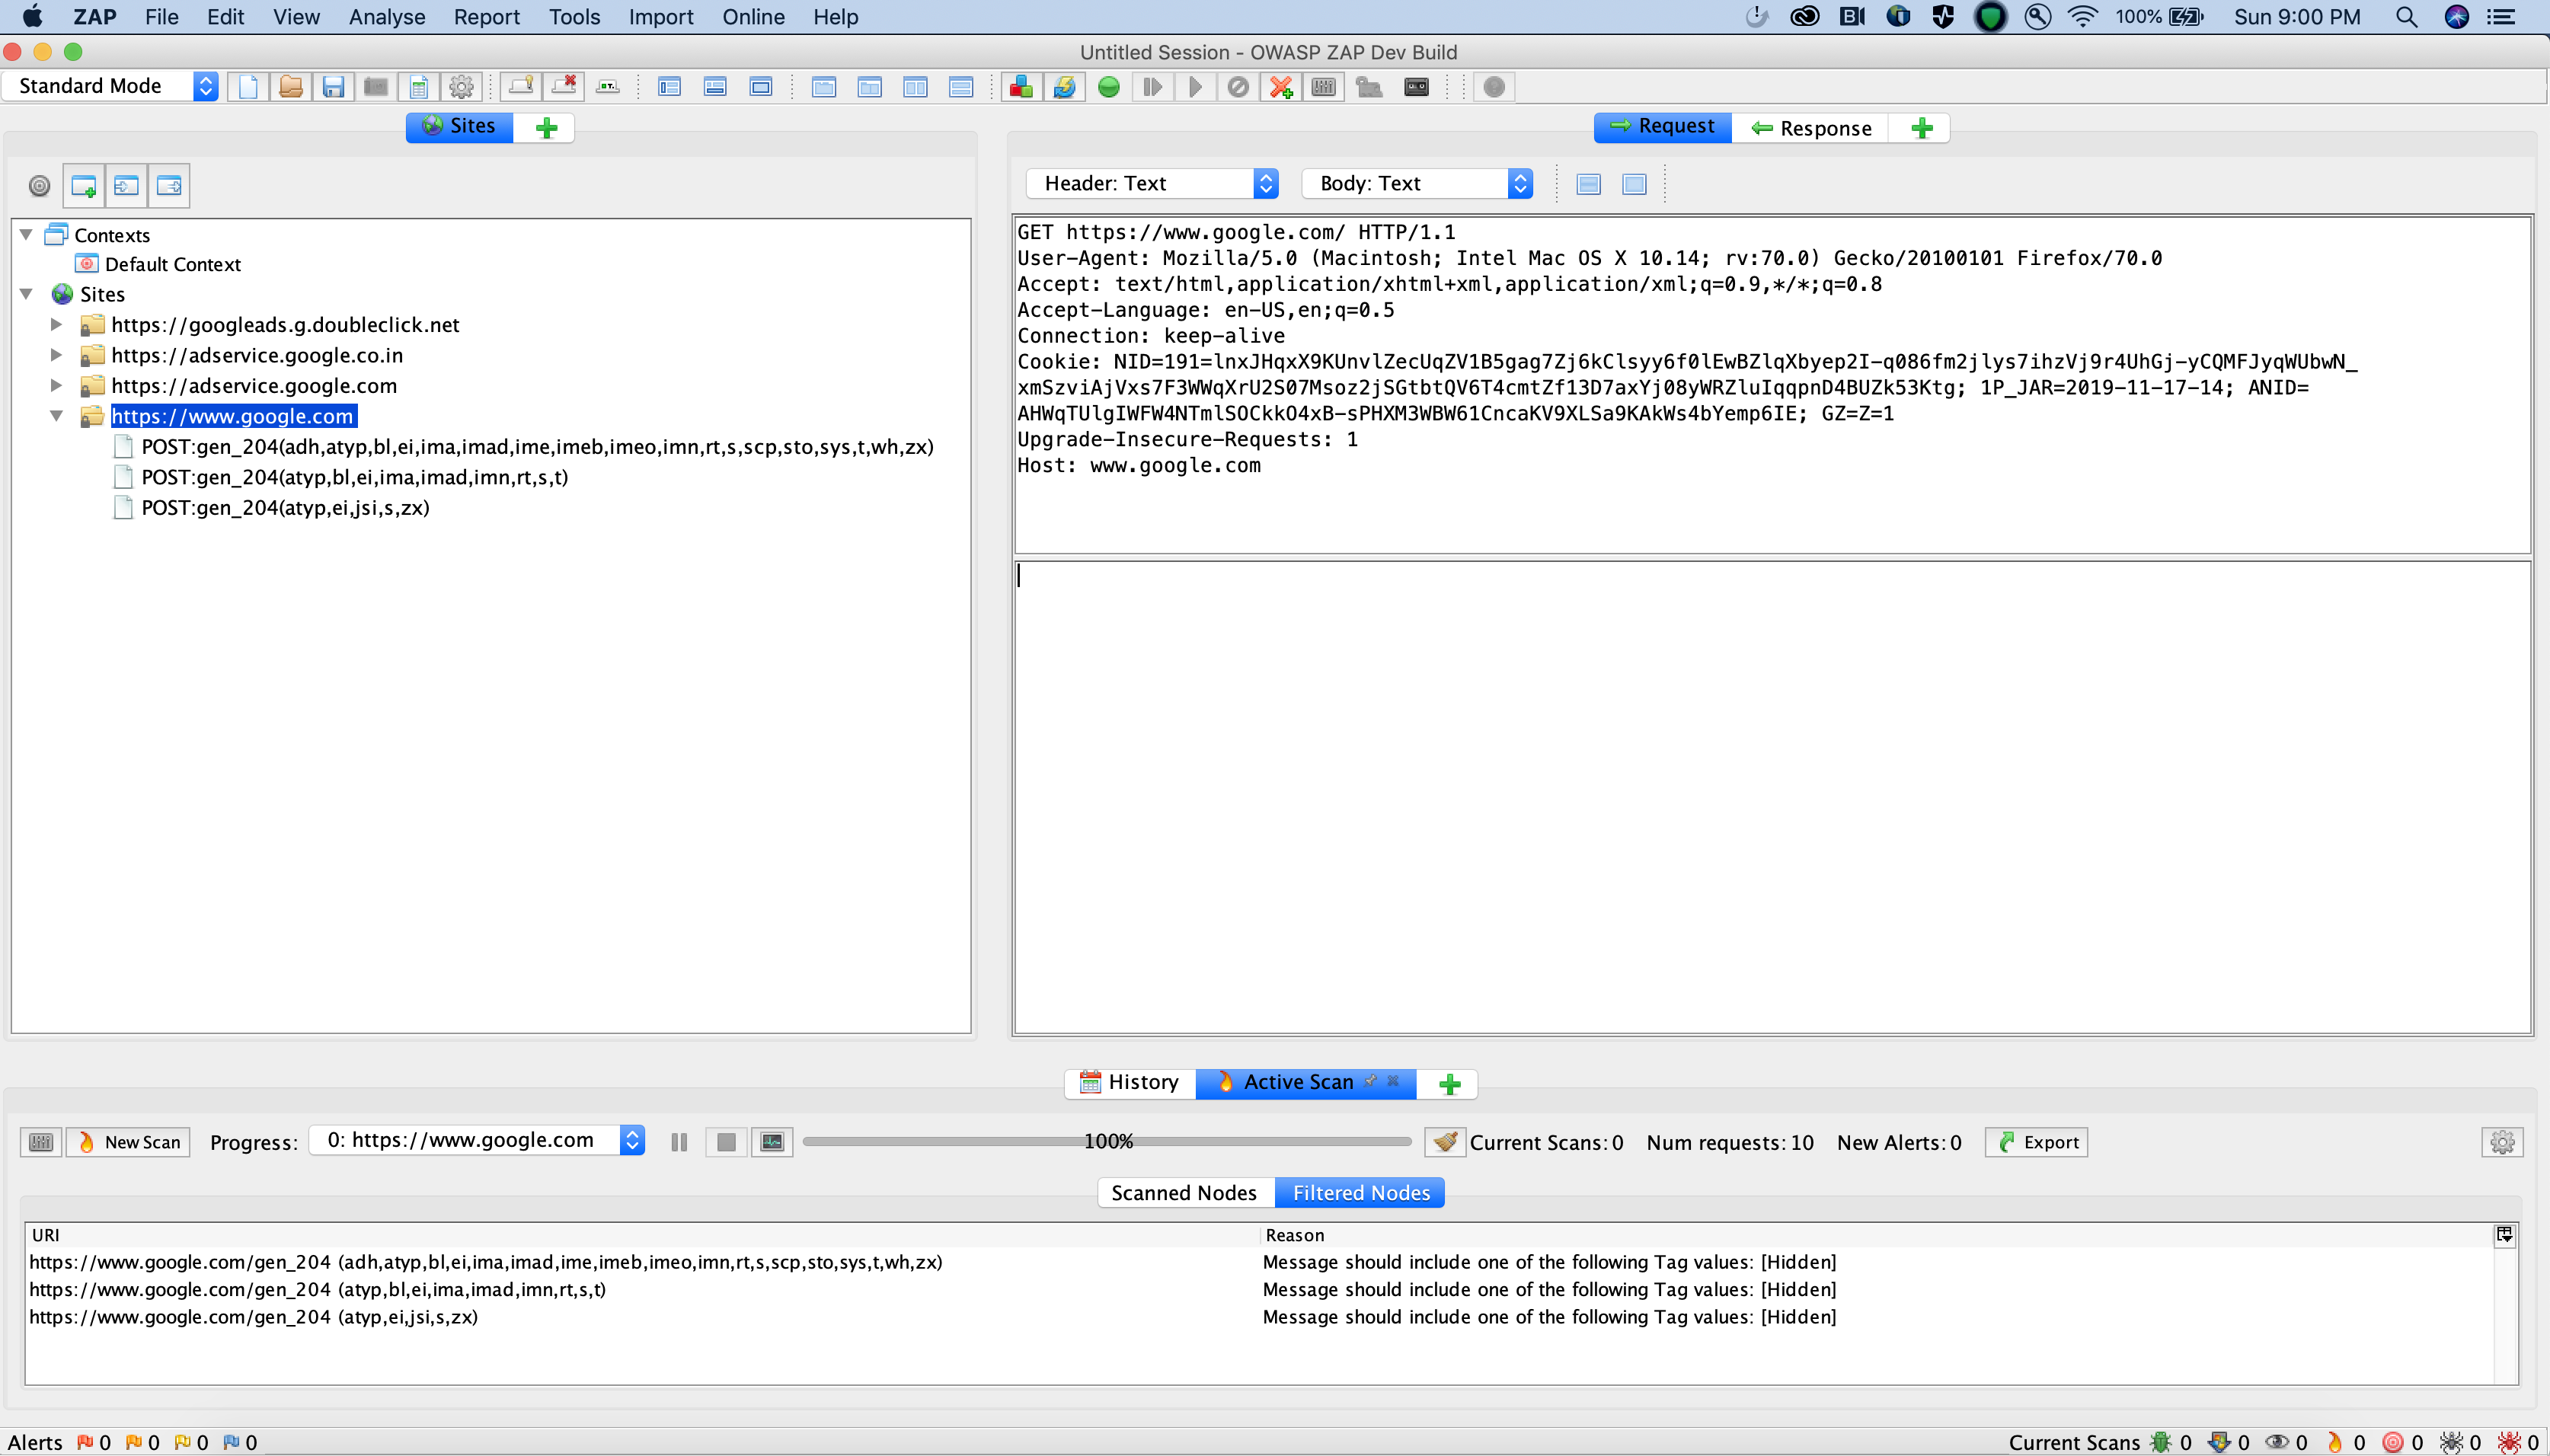Open Active Scan options gear
Screen dimensions: 2550x1456
(x=2501, y=1141)
